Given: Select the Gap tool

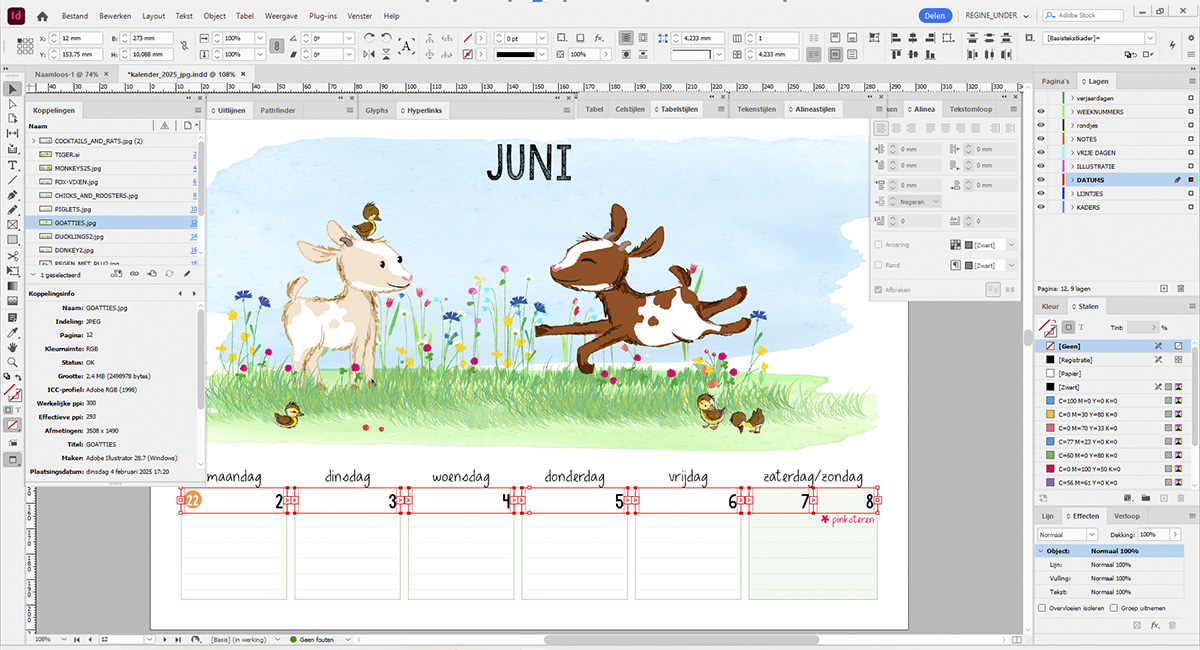Looking at the screenshot, I should point(13,133).
